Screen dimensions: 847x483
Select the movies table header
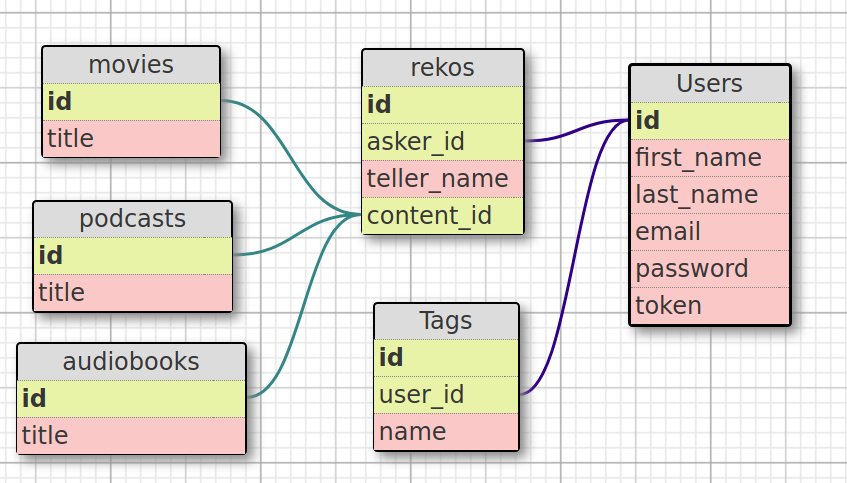pyautogui.click(x=131, y=65)
